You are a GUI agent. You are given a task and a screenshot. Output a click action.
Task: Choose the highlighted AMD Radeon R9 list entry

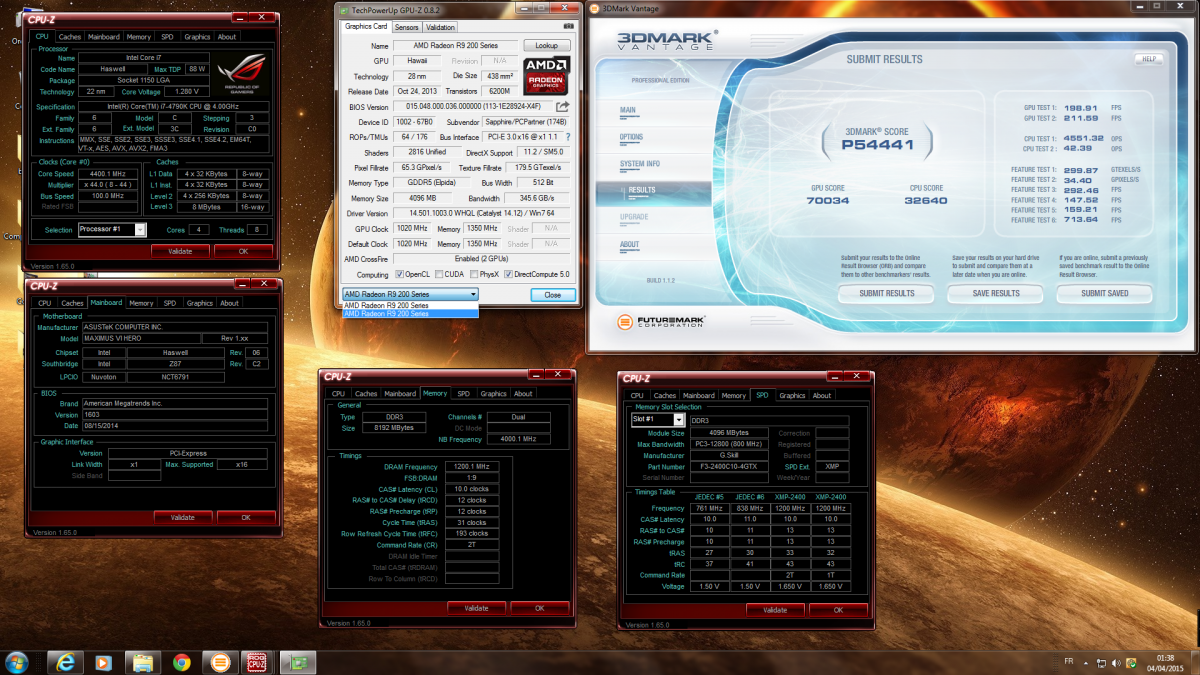coord(410,313)
